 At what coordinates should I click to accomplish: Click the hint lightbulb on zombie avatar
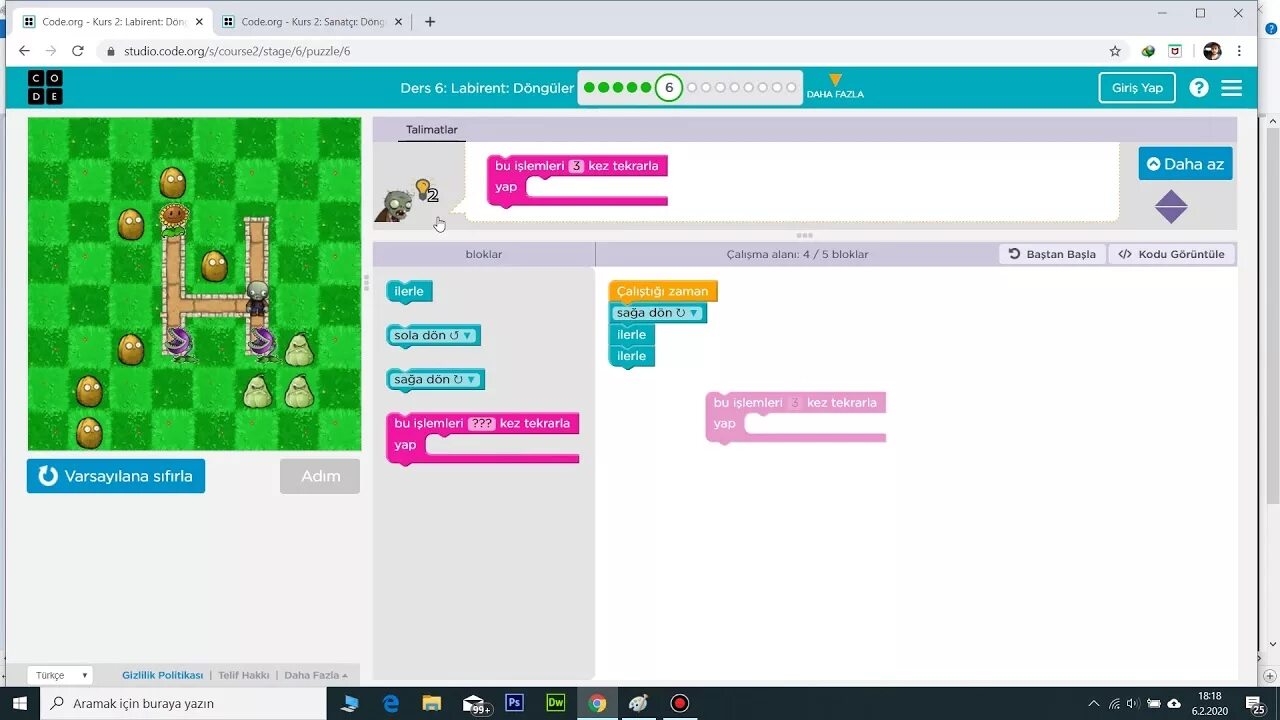[x=423, y=188]
